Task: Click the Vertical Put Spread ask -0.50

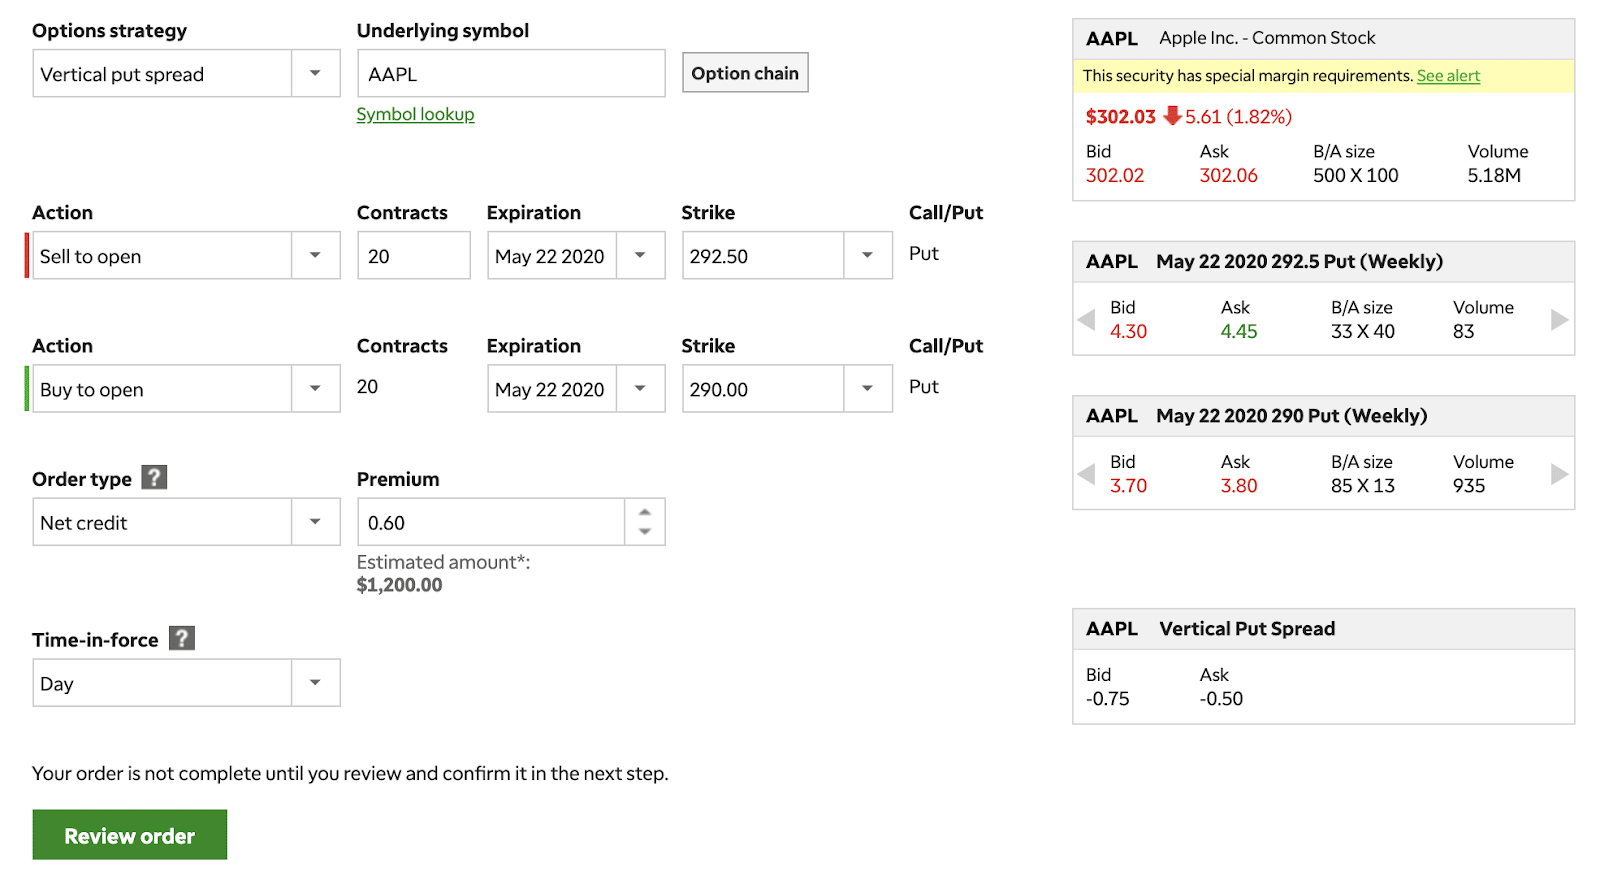Action: 1222,699
